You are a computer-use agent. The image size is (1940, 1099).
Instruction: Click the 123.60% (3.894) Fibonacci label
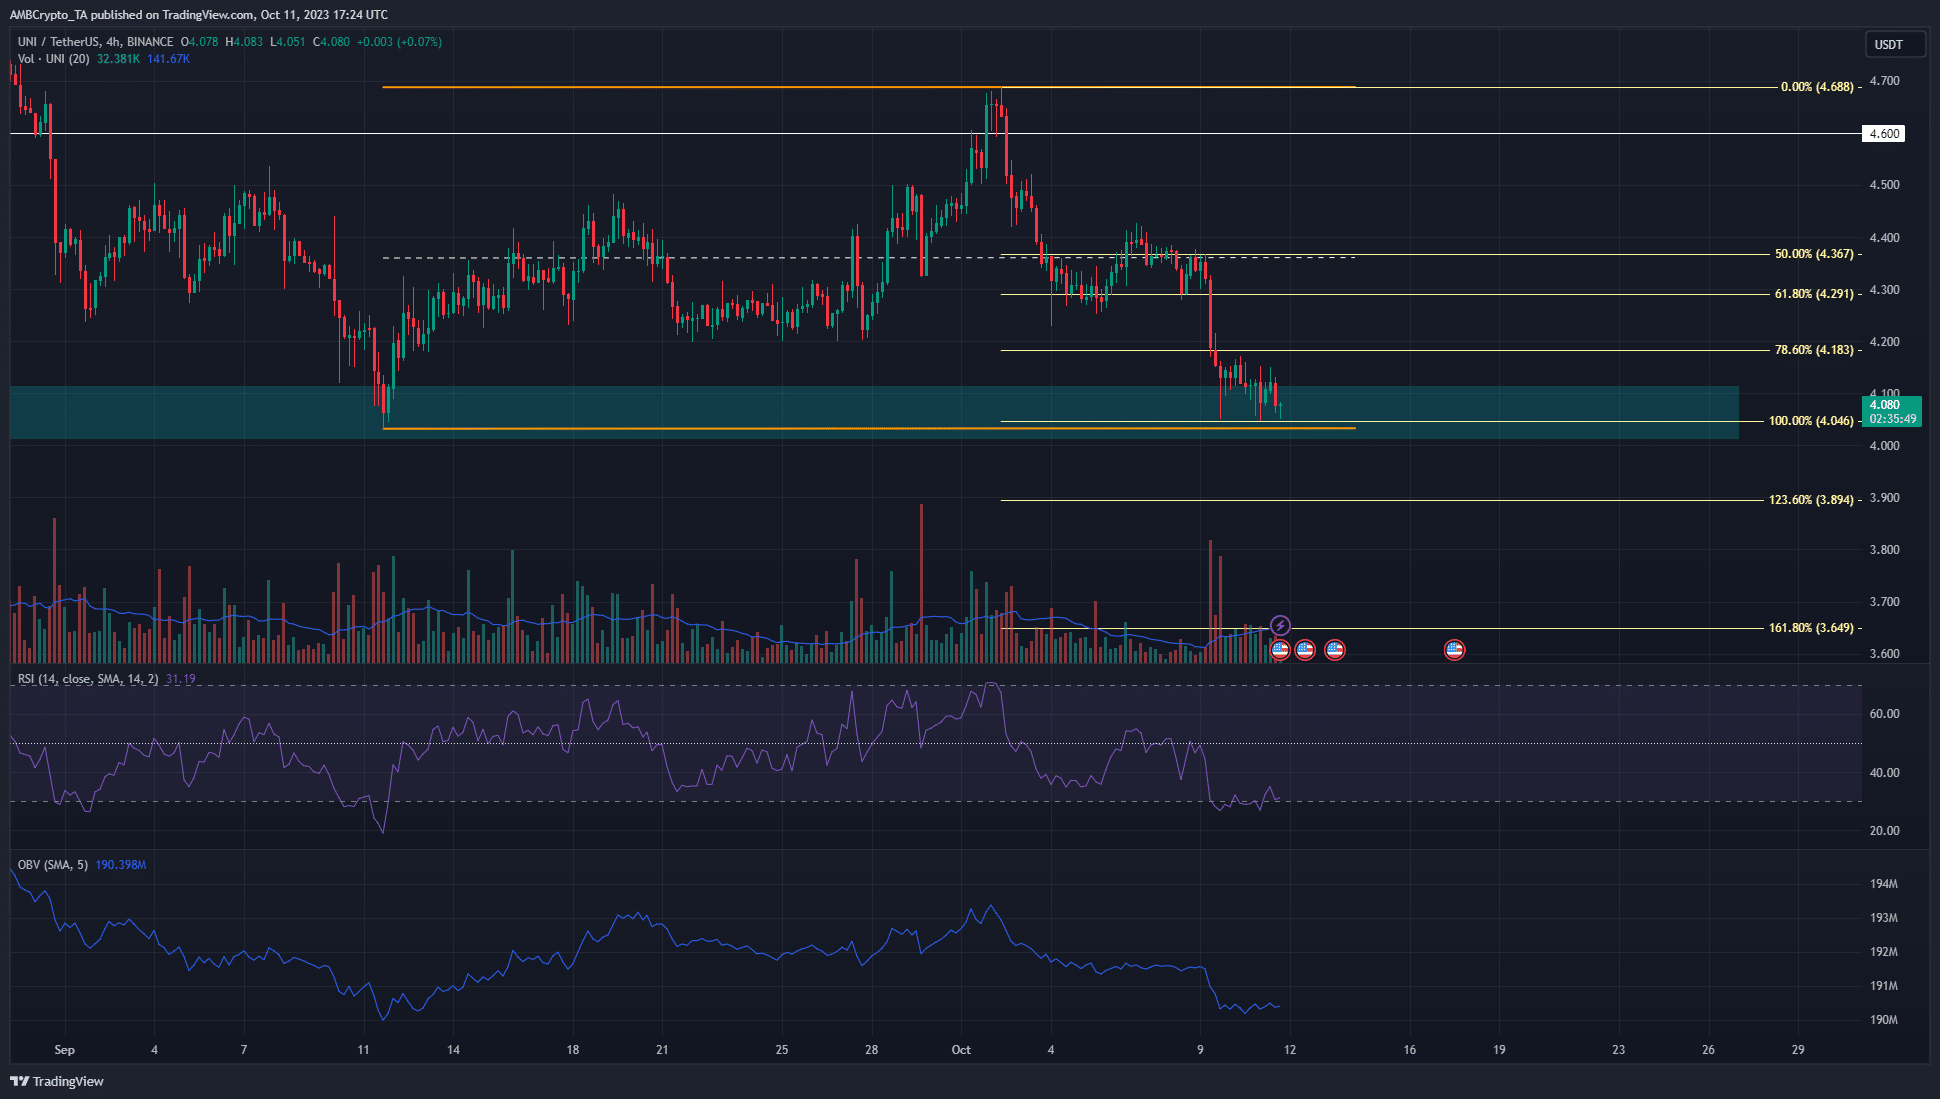(x=1810, y=500)
